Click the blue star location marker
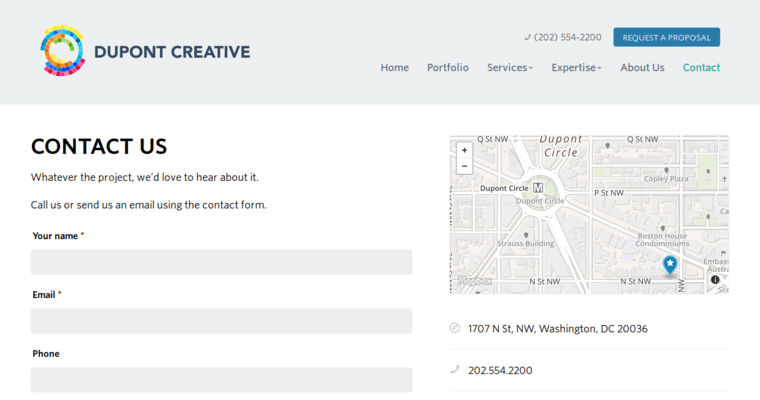 (x=670, y=264)
